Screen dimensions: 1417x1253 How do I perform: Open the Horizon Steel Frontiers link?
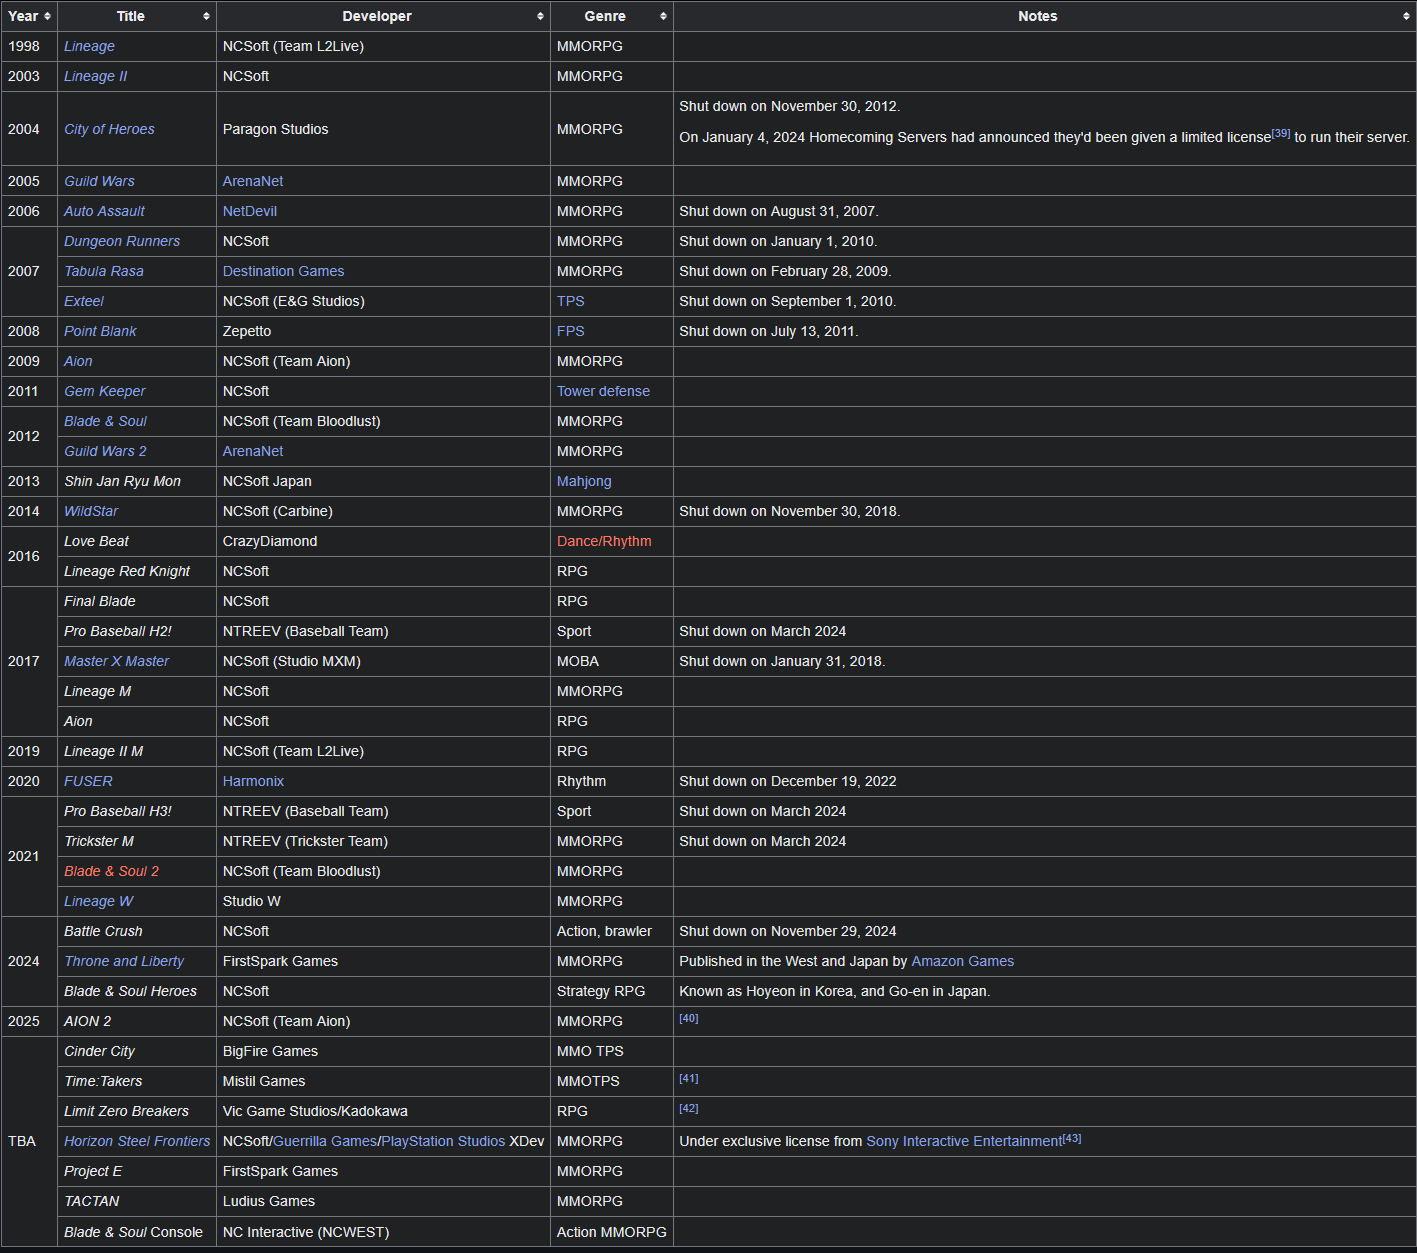point(137,1141)
